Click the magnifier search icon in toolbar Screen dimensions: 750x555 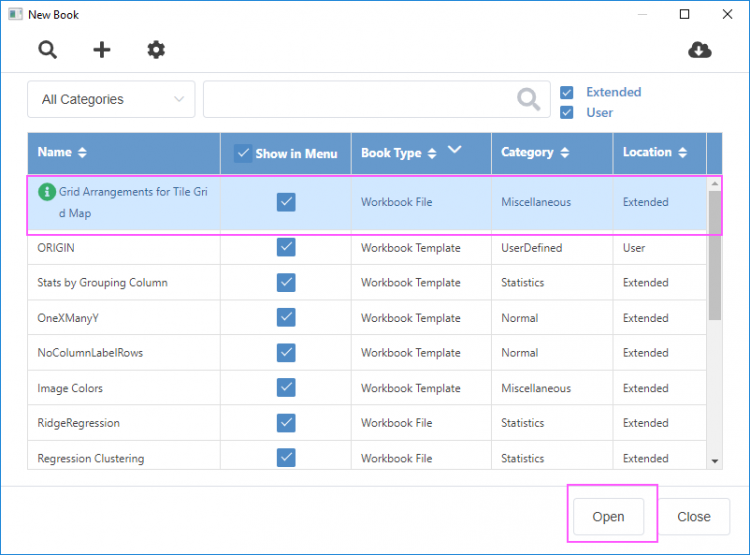point(48,50)
